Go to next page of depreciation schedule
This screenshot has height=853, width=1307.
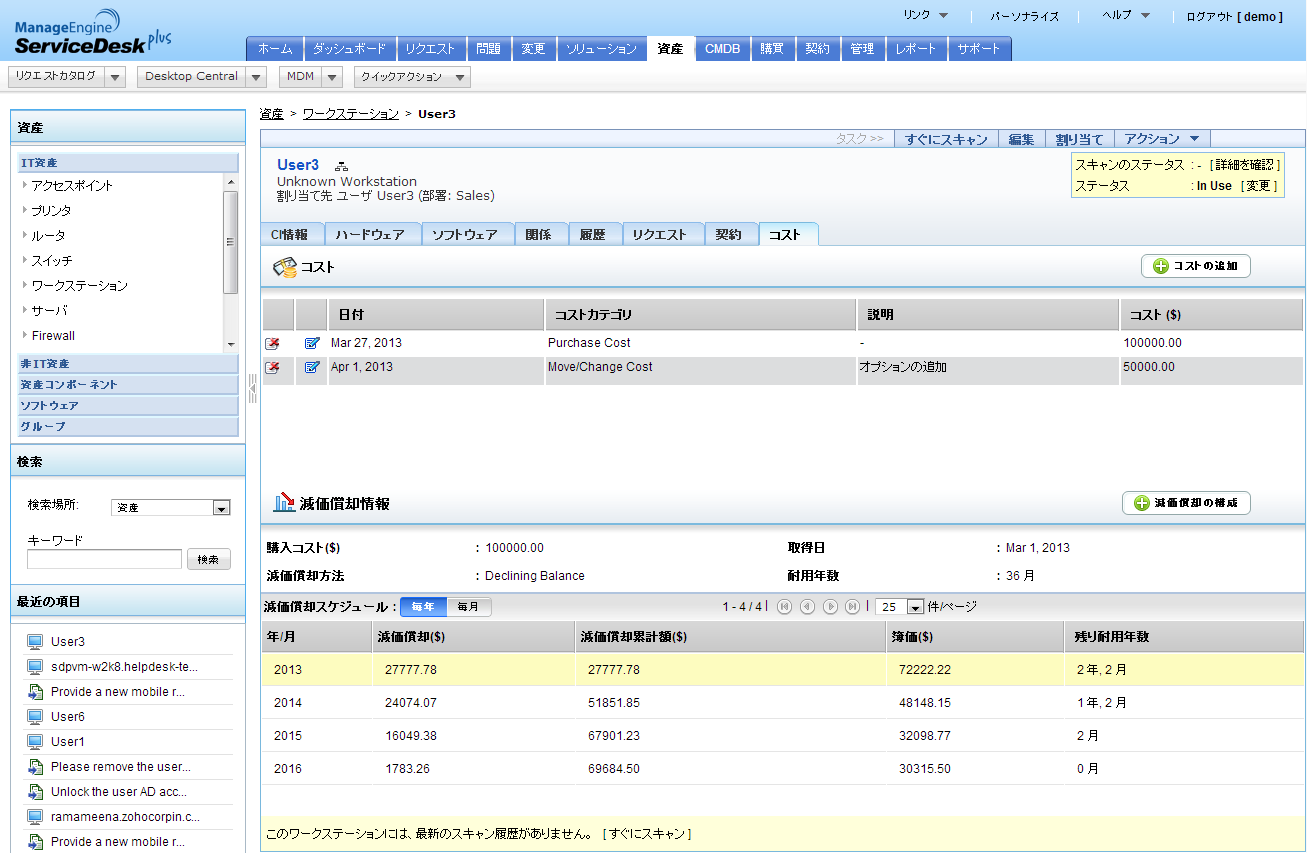(830, 607)
